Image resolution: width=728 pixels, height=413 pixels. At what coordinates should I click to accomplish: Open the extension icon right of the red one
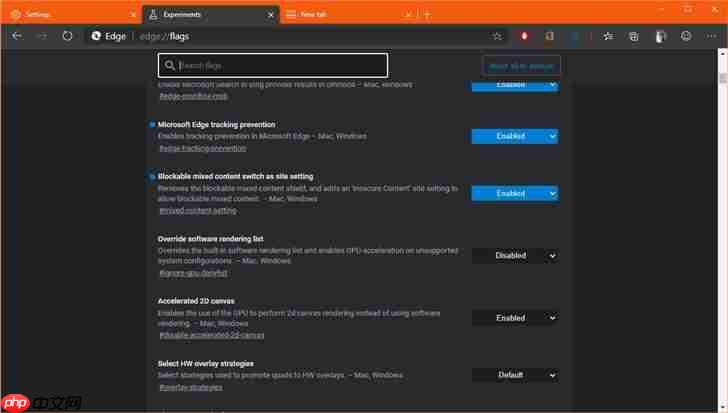tap(550, 36)
